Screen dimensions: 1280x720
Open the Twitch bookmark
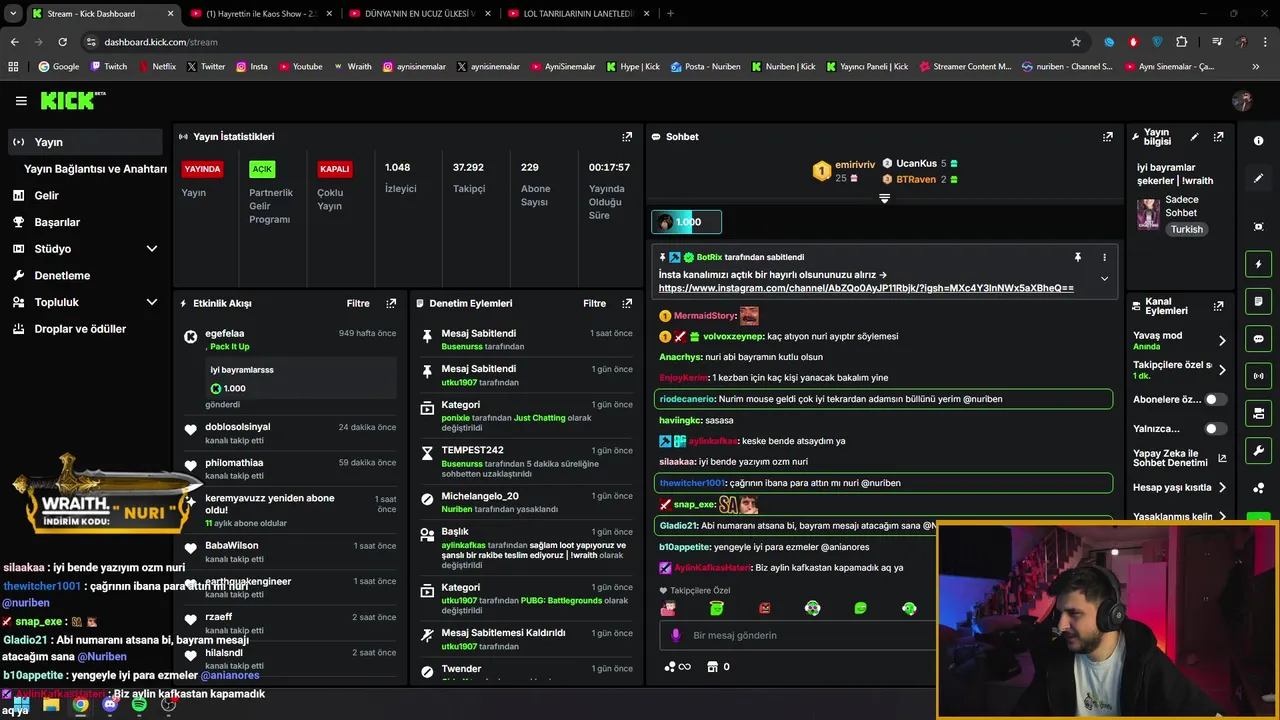point(109,67)
